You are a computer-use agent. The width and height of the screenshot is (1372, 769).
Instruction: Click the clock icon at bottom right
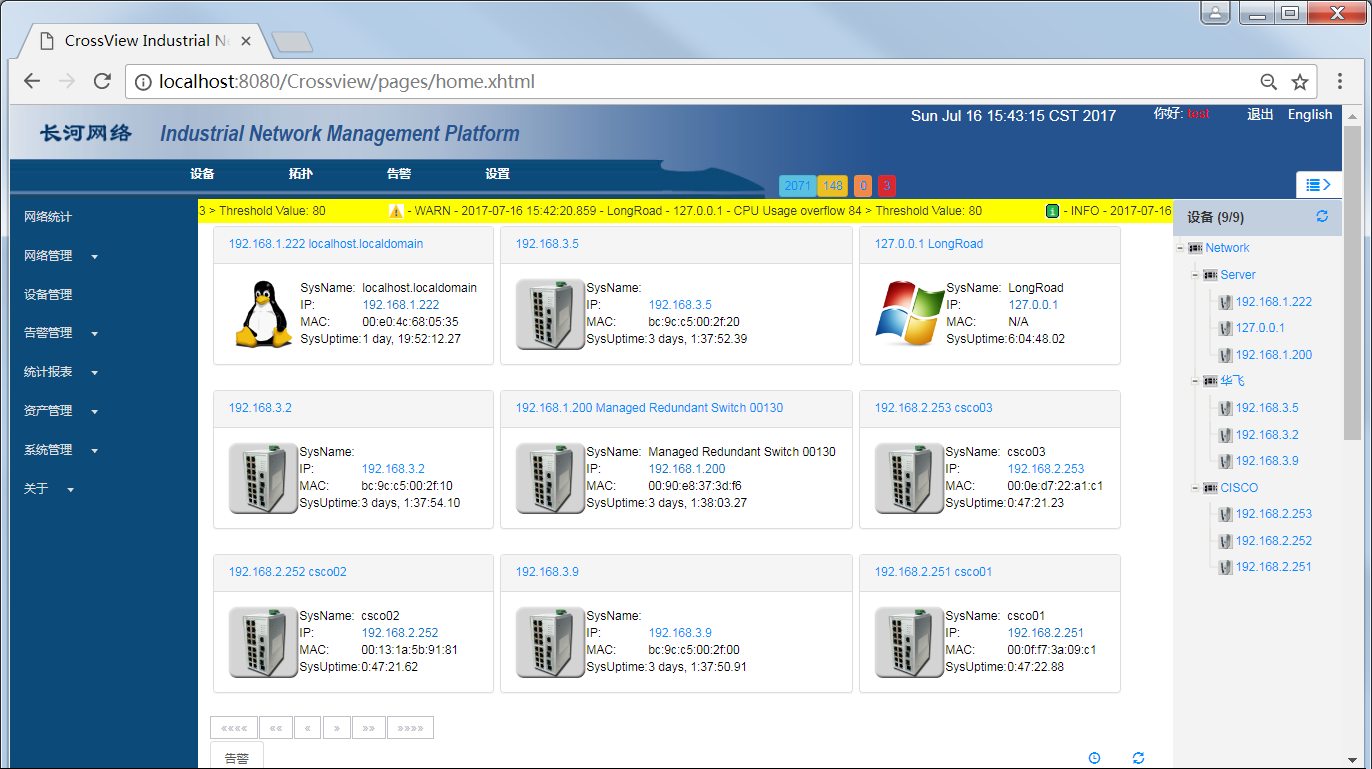(x=1094, y=758)
